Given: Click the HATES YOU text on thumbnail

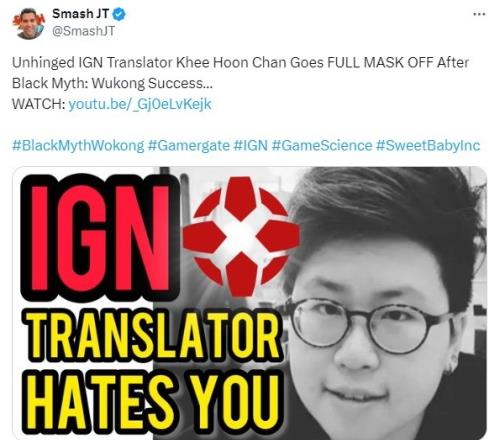Looking at the screenshot, I should tap(153, 402).
